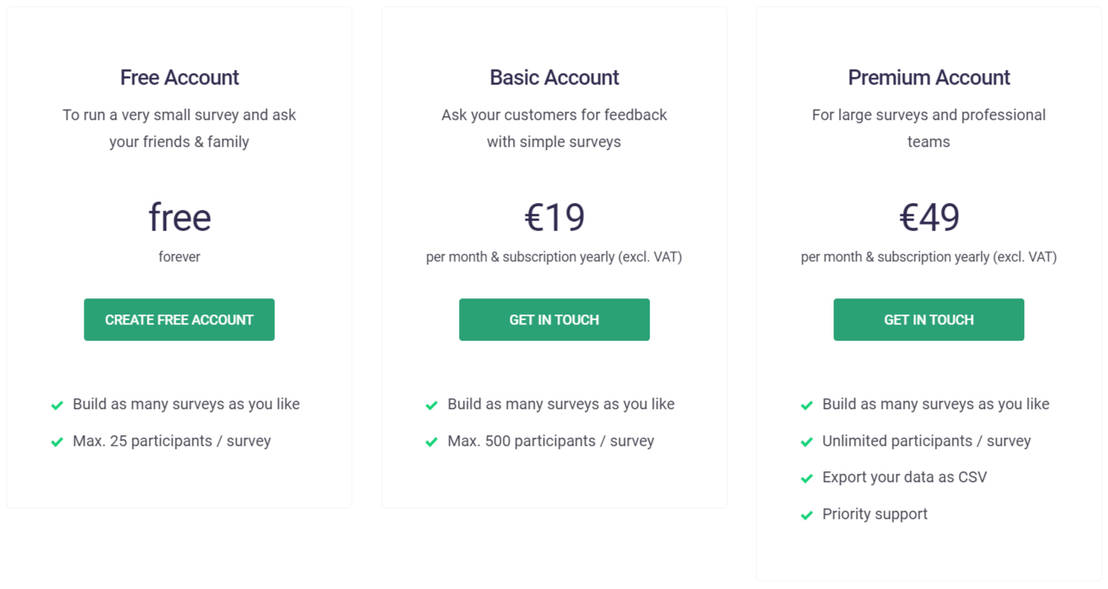The image size is (1108, 589).
Task: Click the 'free forever' price label
Action: (x=179, y=225)
